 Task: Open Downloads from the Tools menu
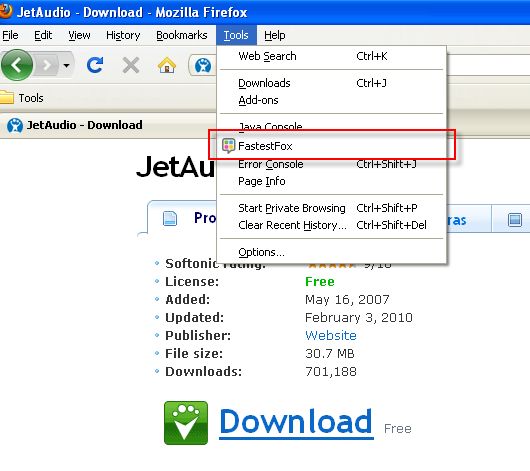pyautogui.click(x=331, y=83)
